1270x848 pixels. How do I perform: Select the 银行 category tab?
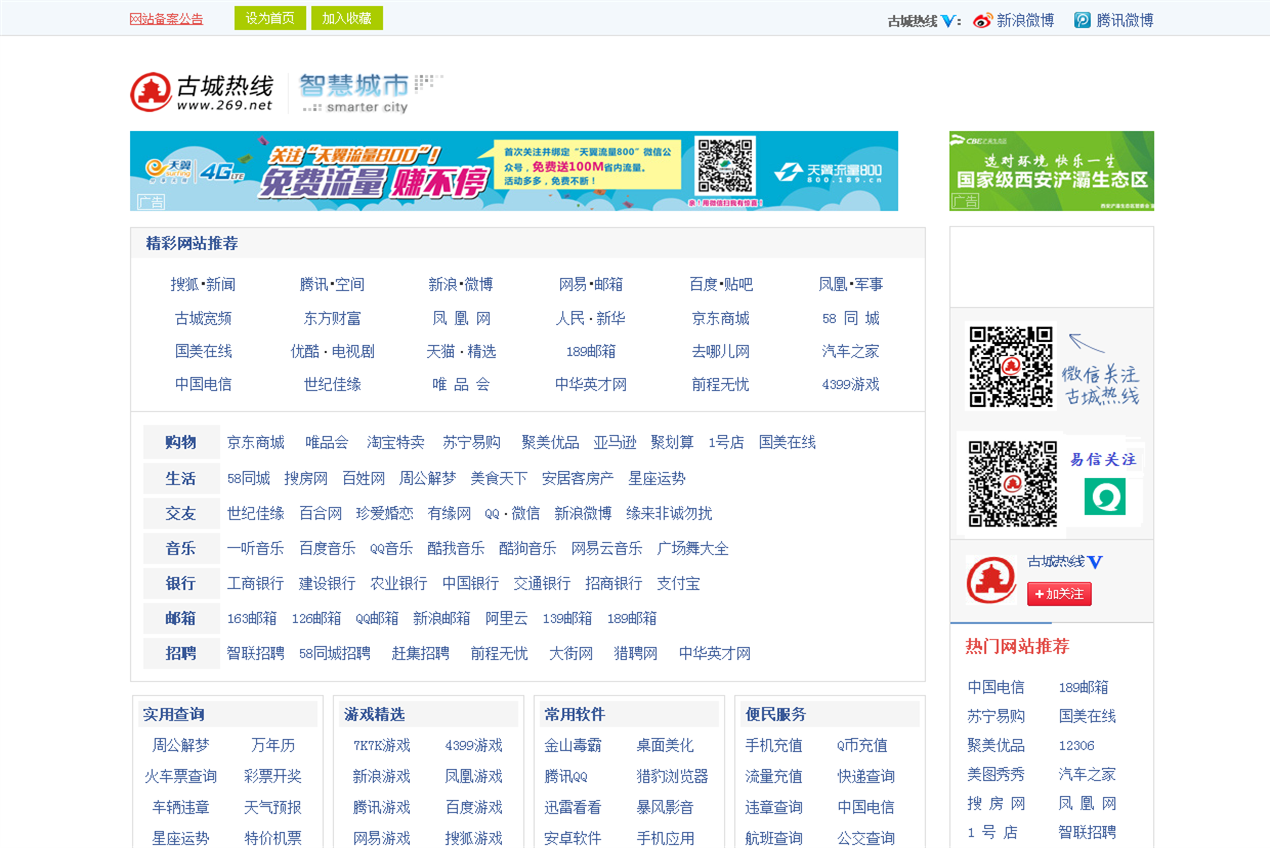point(181,583)
